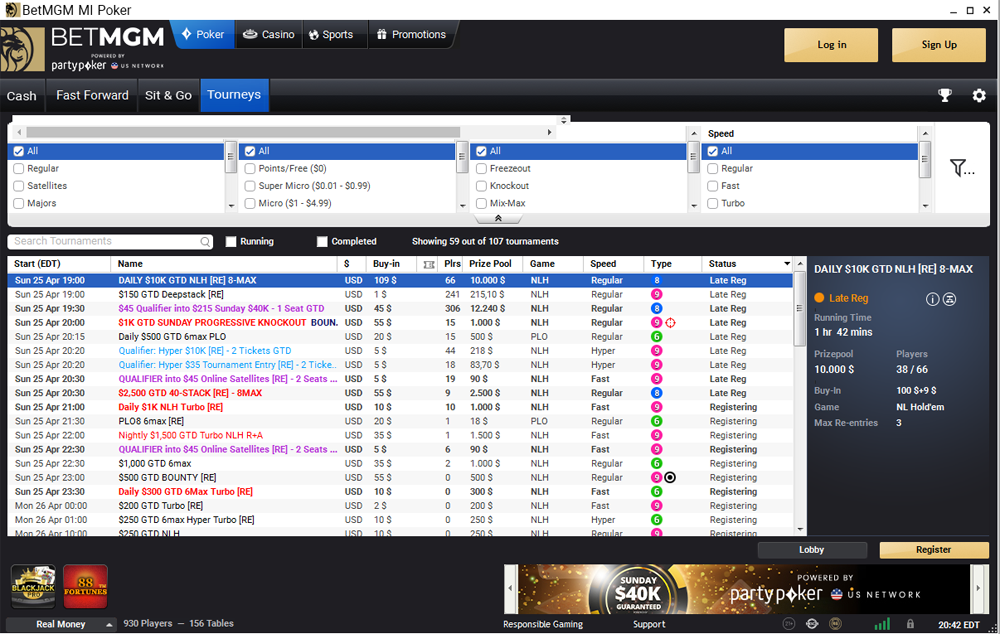Image resolution: width=1000 pixels, height=634 pixels.
Task: Tick the Satellites checkbox
Action: pyautogui.click(x=18, y=186)
